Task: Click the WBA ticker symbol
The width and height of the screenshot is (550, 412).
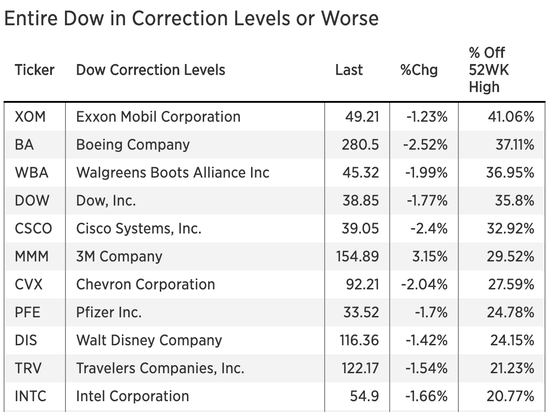Action: coord(32,173)
